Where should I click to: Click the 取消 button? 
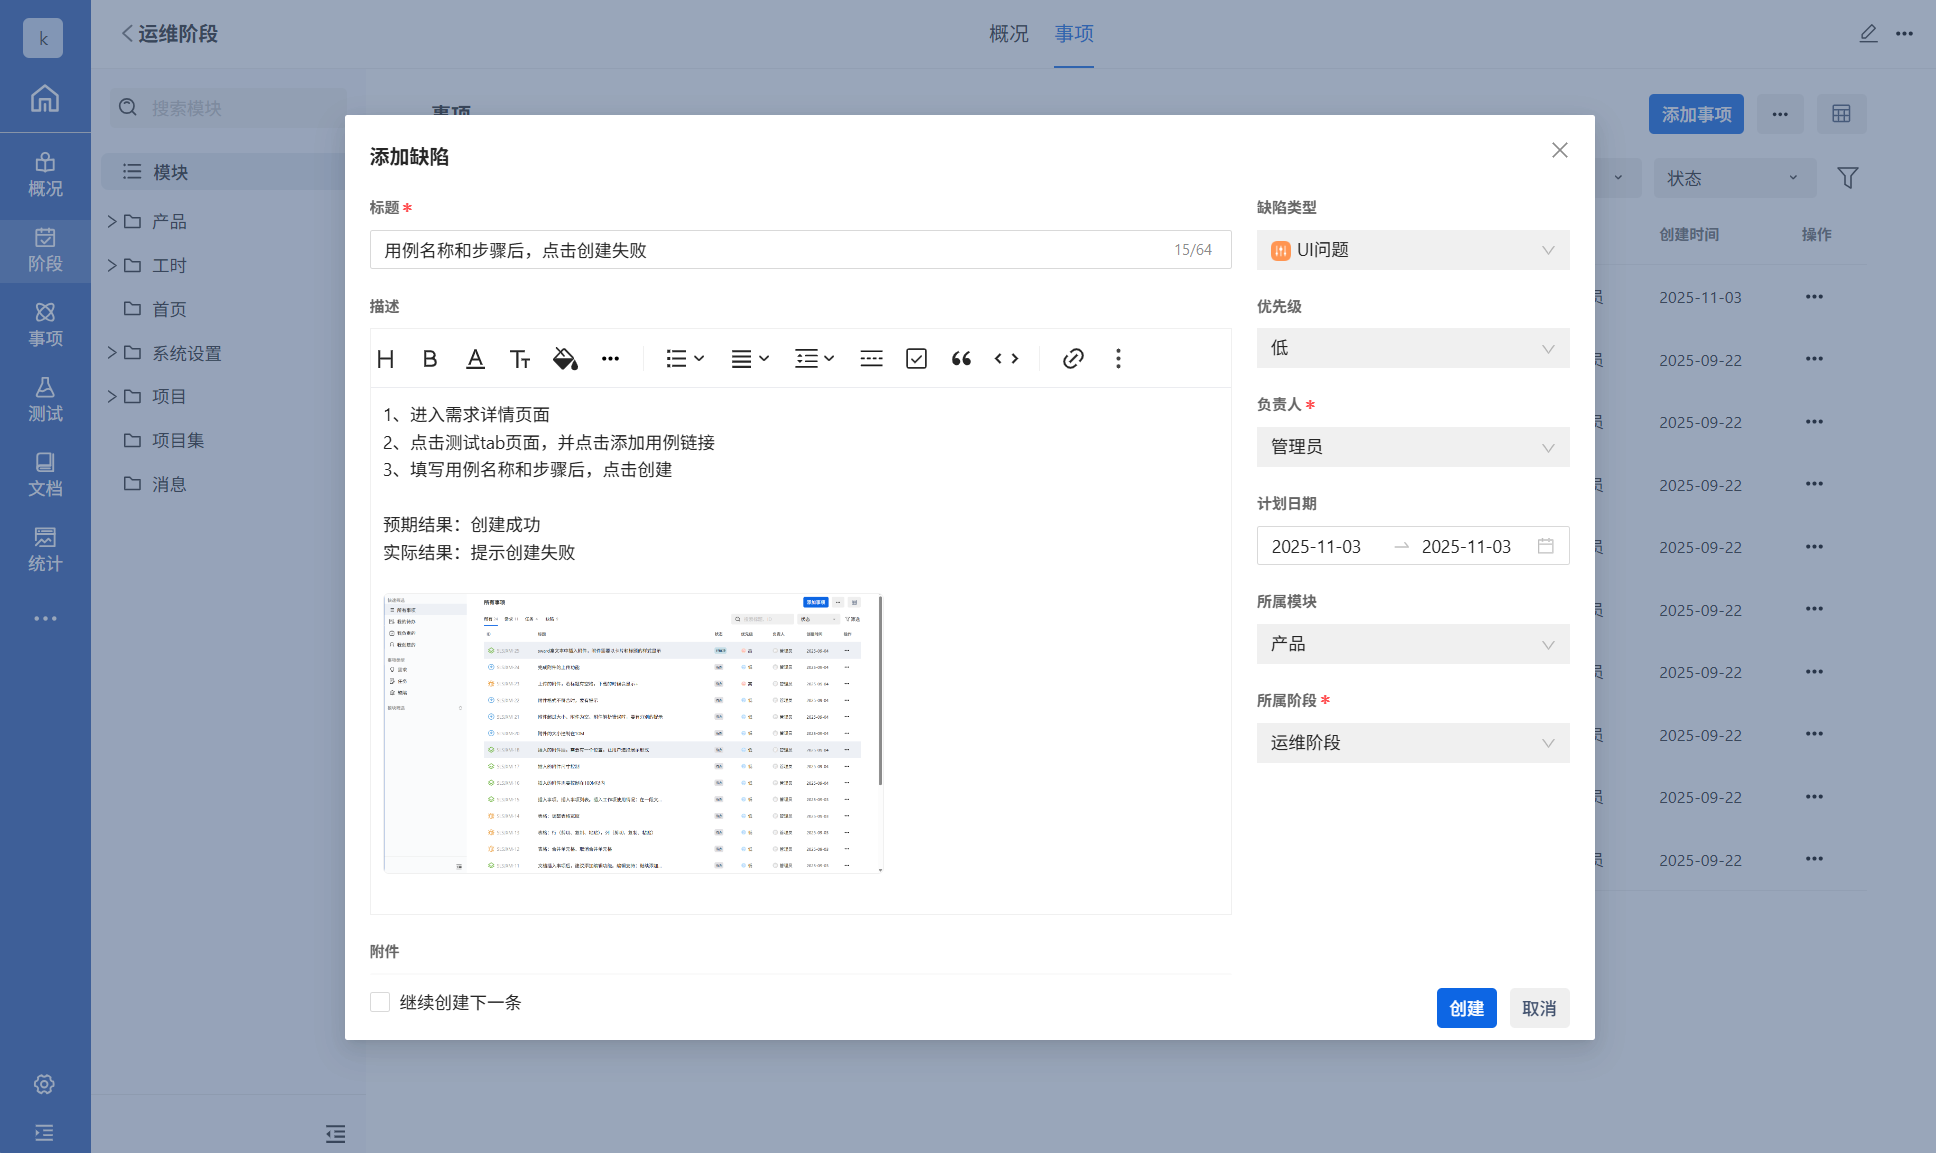point(1539,1008)
